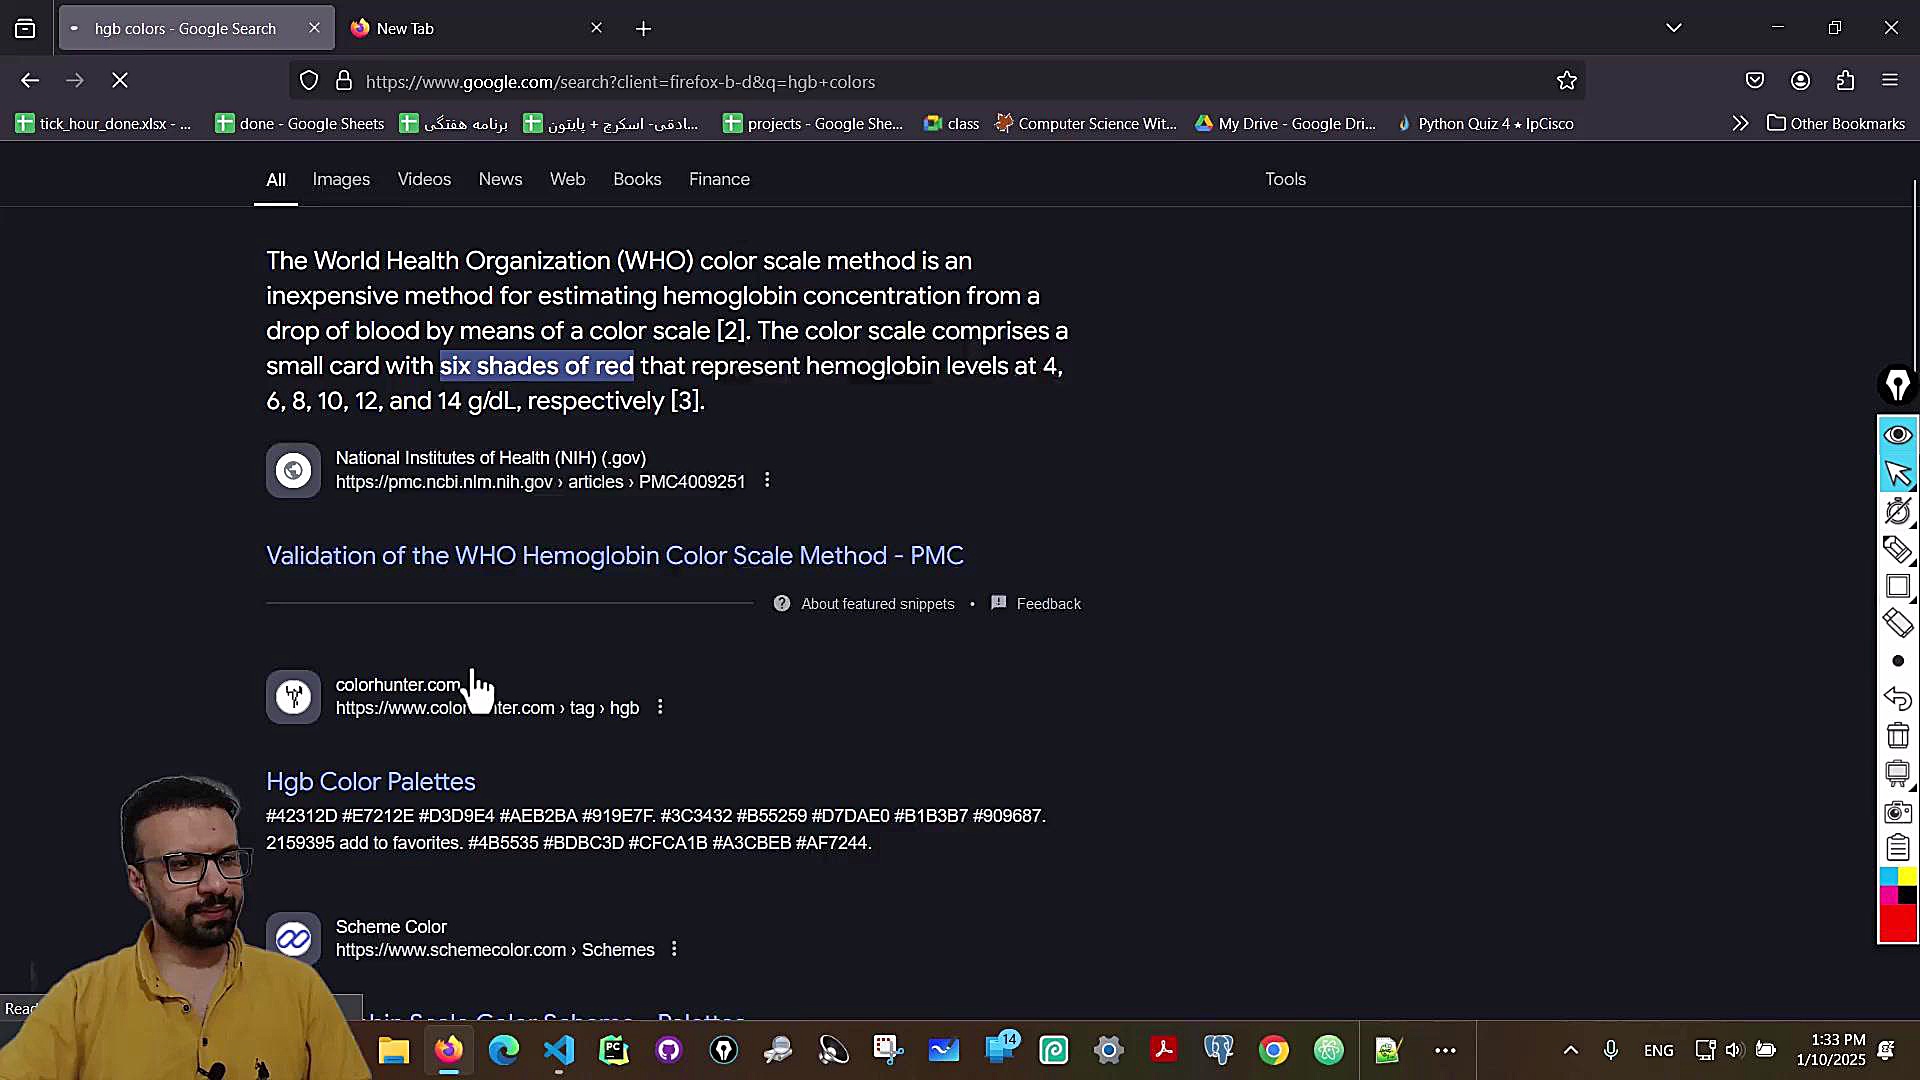The width and height of the screenshot is (1920, 1080).
Task: Open the Python Quiz 4 bookmark
Action: pos(1486,123)
